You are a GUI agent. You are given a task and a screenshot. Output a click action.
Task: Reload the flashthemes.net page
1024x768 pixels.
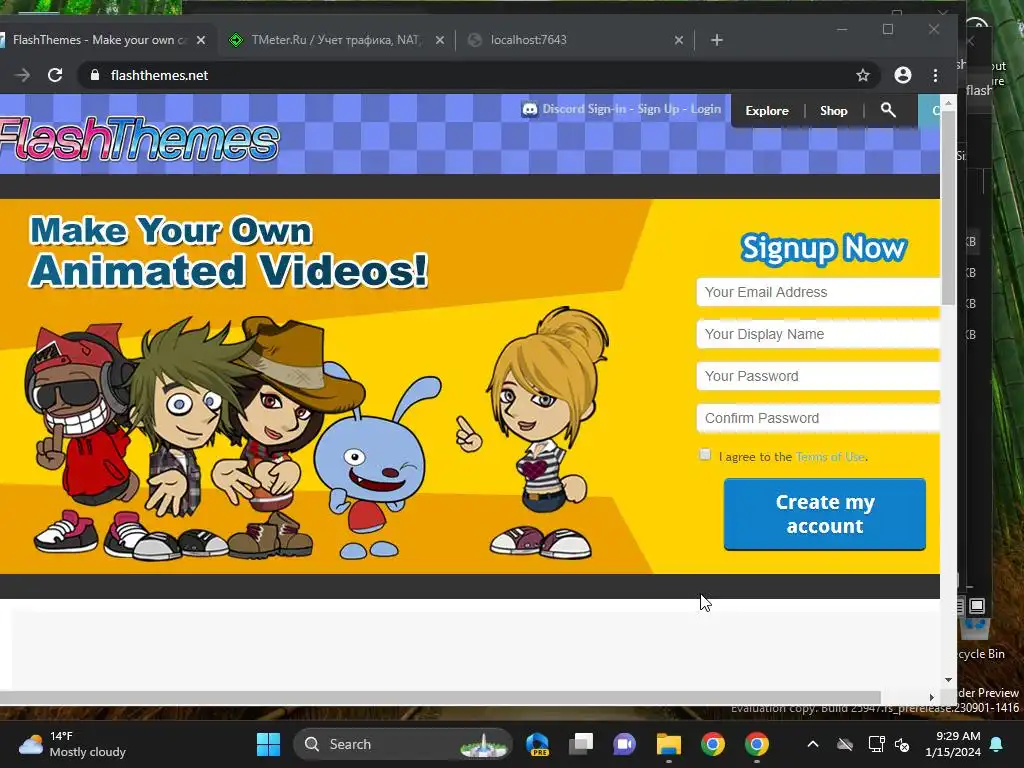pyautogui.click(x=55, y=75)
